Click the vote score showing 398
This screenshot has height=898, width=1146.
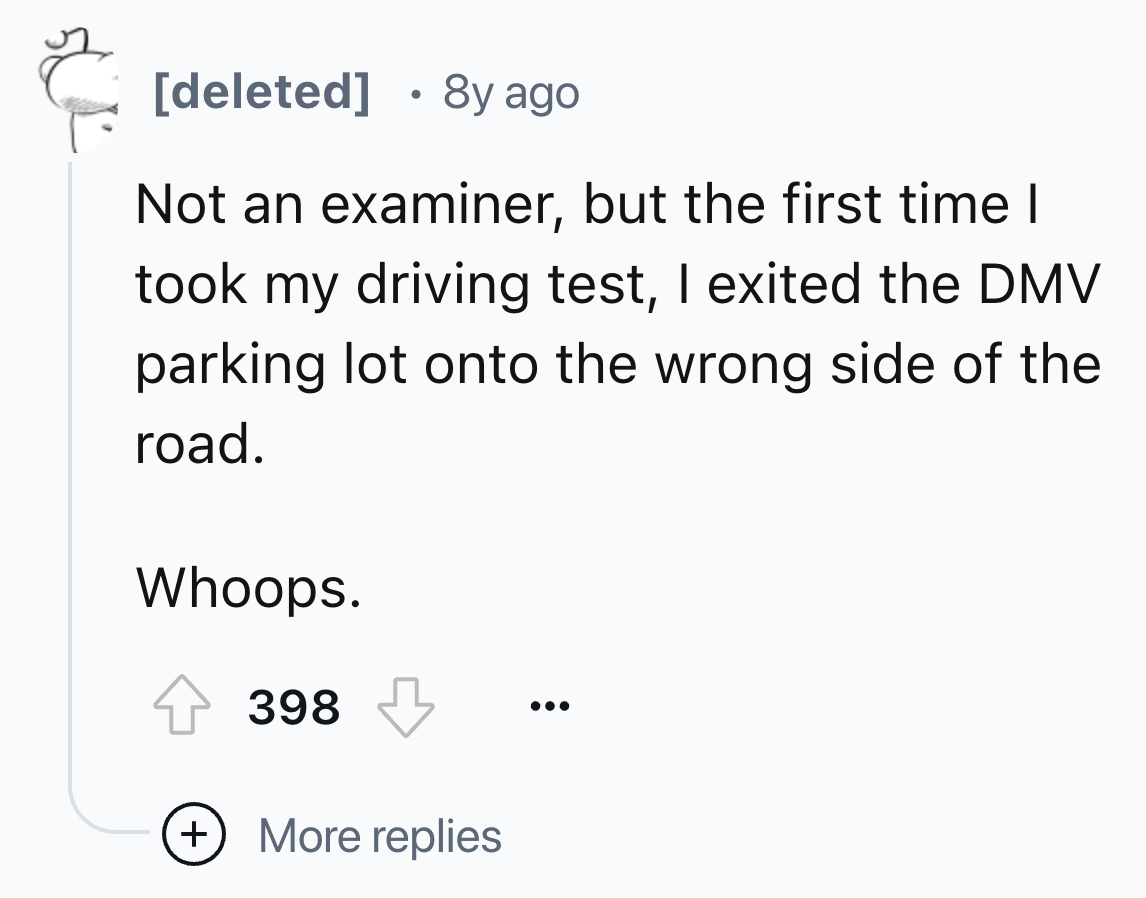click(295, 707)
